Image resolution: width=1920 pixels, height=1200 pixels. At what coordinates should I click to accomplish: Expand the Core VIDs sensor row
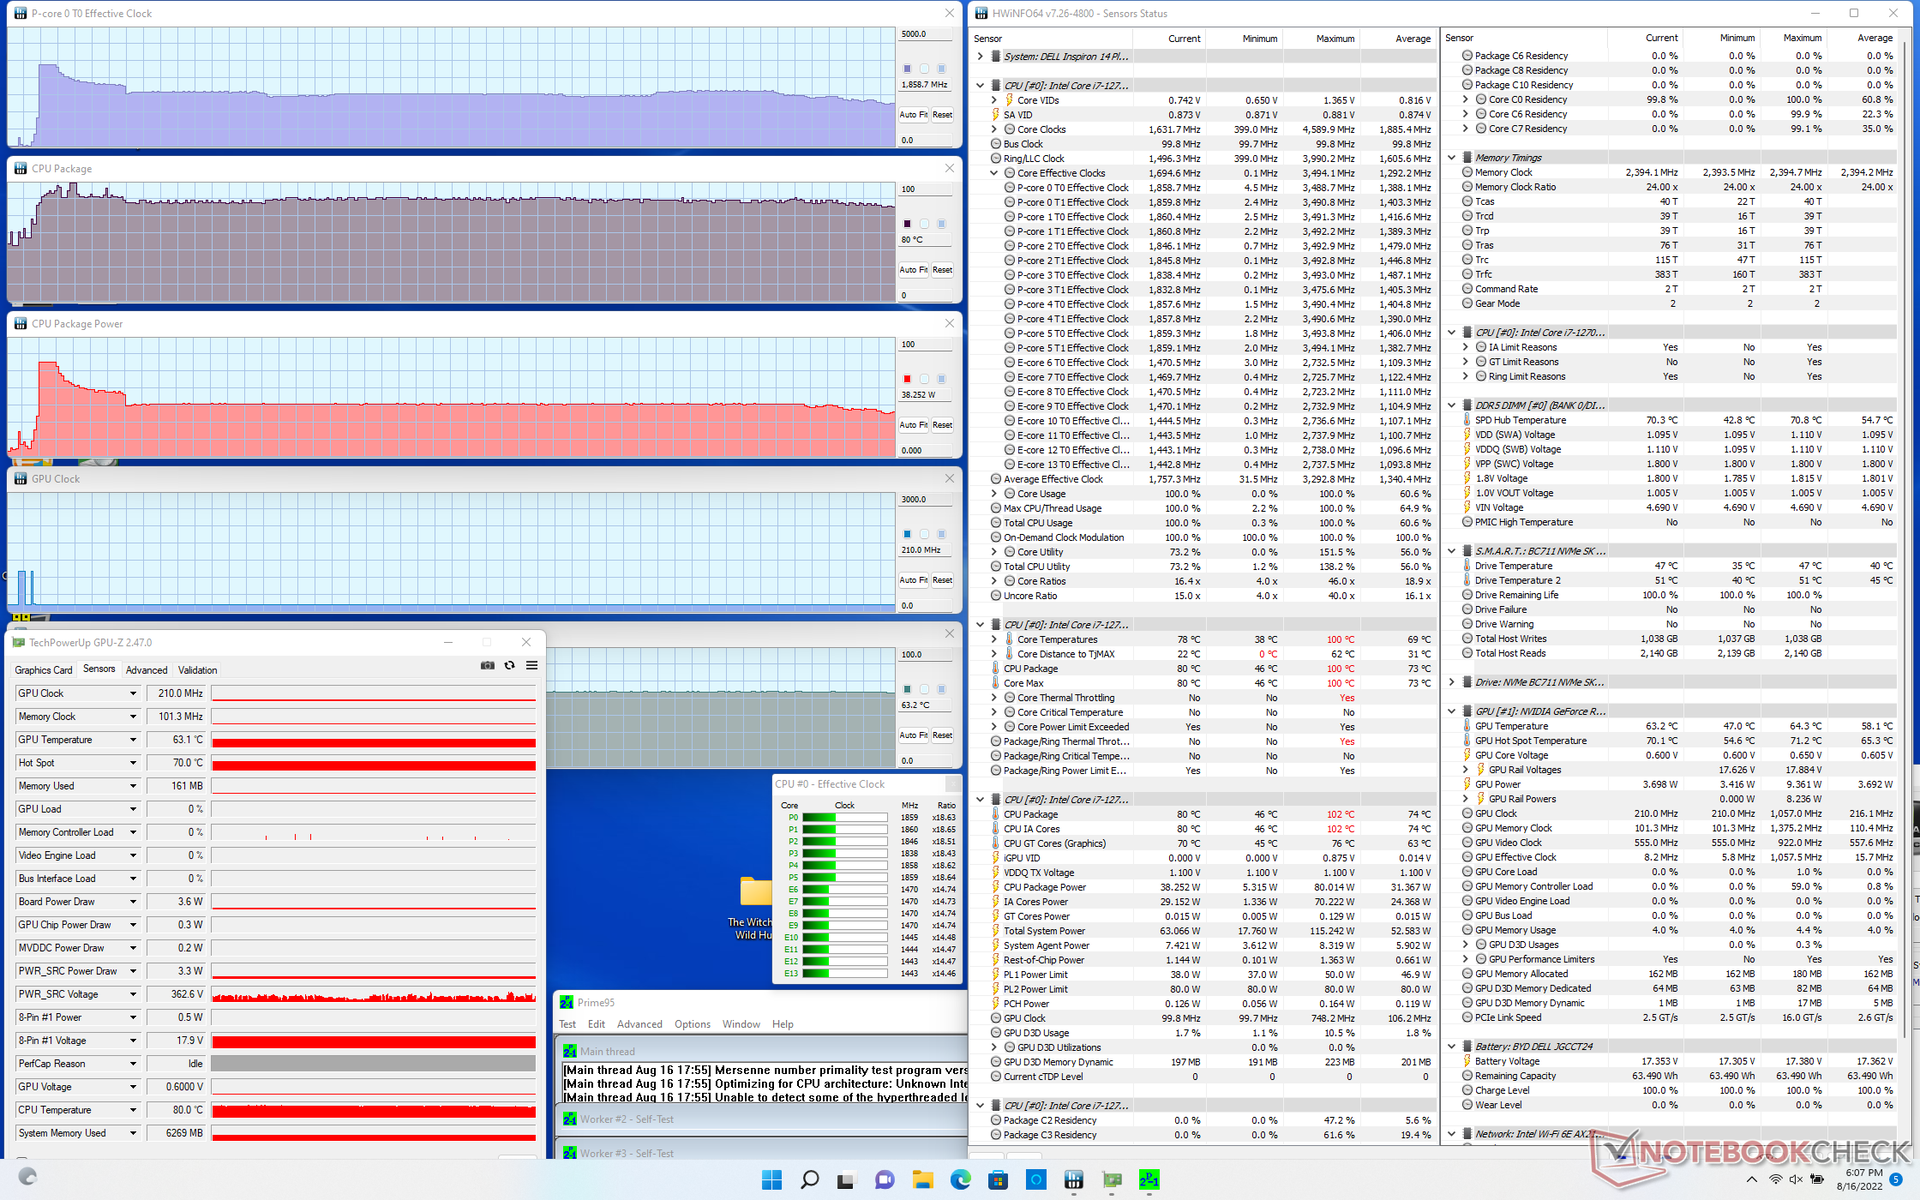click(994, 100)
